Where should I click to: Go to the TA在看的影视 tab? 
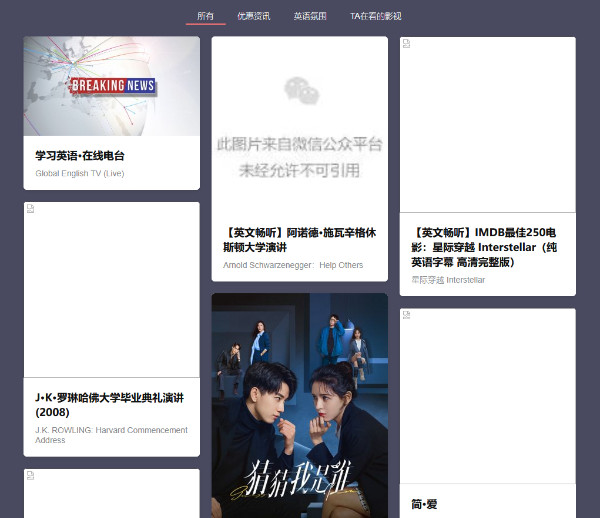click(375, 16)
